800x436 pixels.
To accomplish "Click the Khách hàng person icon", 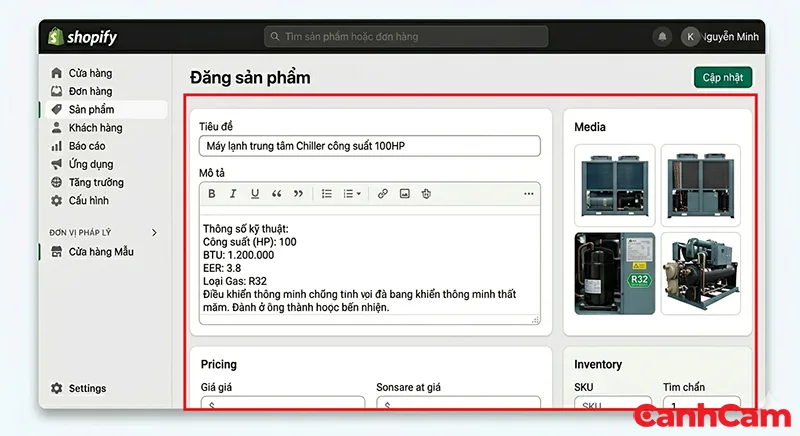I will [x=57, y=127].
